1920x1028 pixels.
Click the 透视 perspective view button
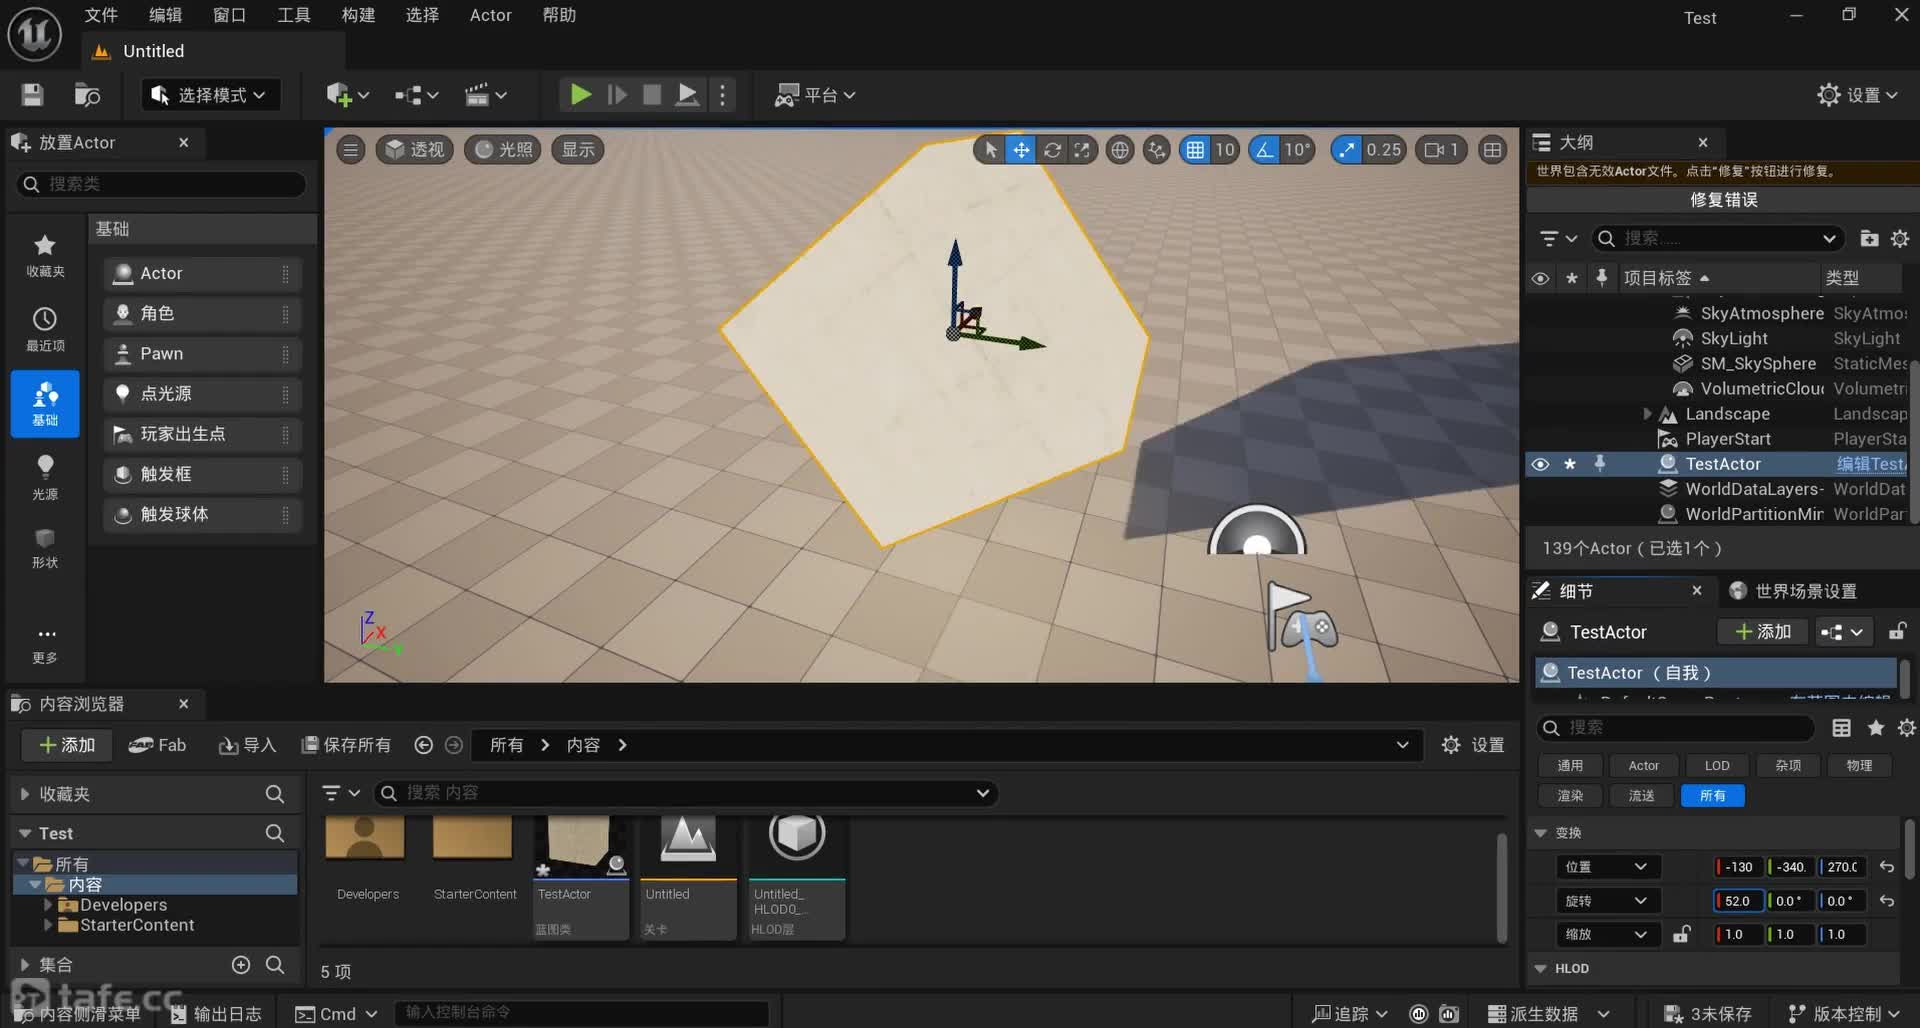(415, 150)
